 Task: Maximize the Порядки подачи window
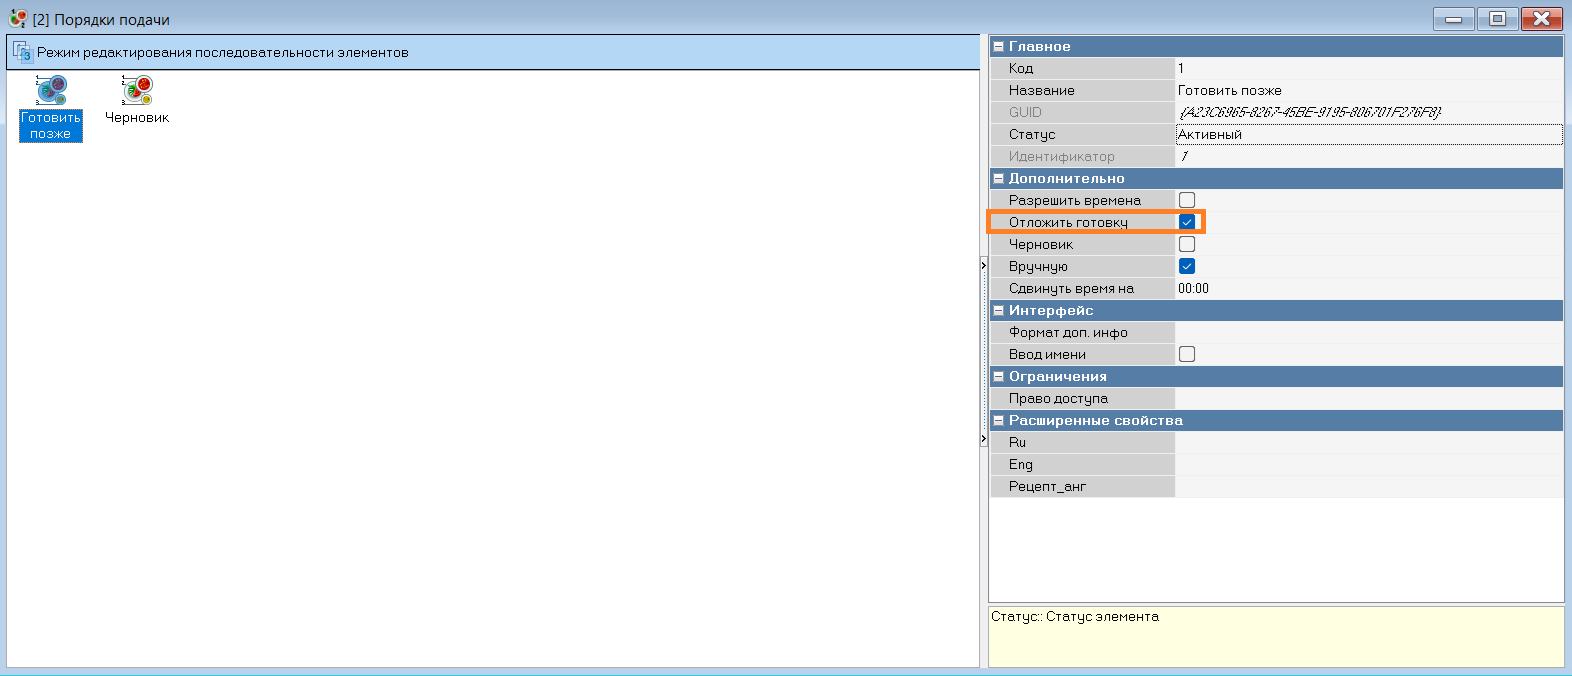[1497, 19]
